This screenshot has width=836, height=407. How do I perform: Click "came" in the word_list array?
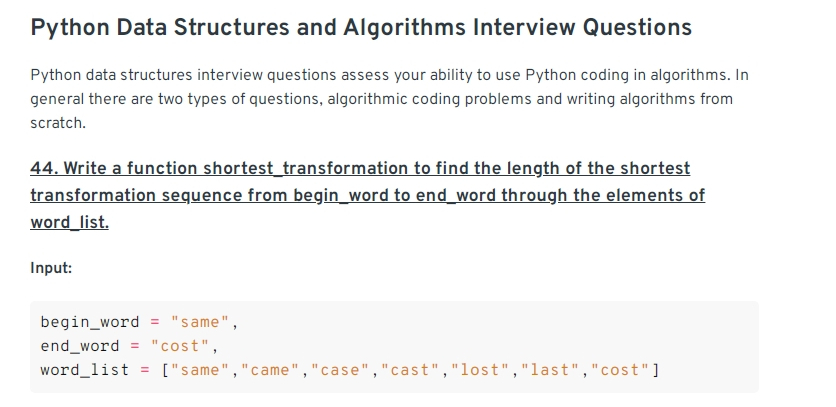[270, 370]
